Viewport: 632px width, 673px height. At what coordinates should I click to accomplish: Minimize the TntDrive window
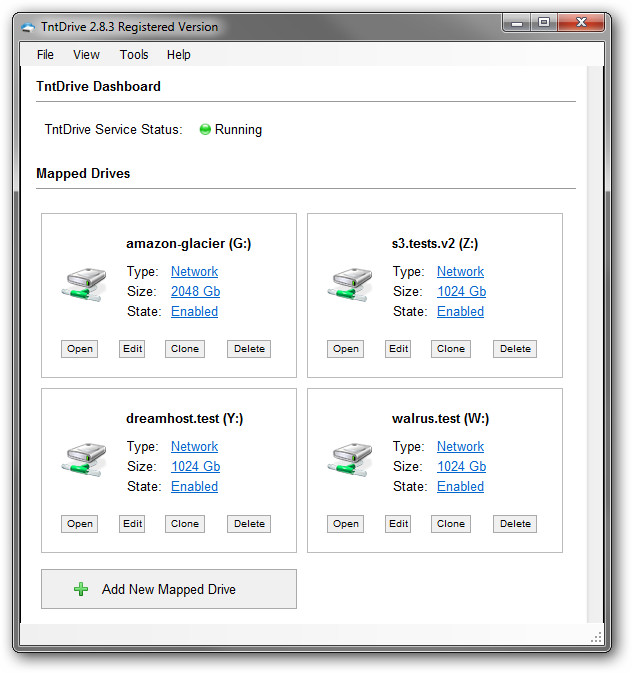pos(517,22)
